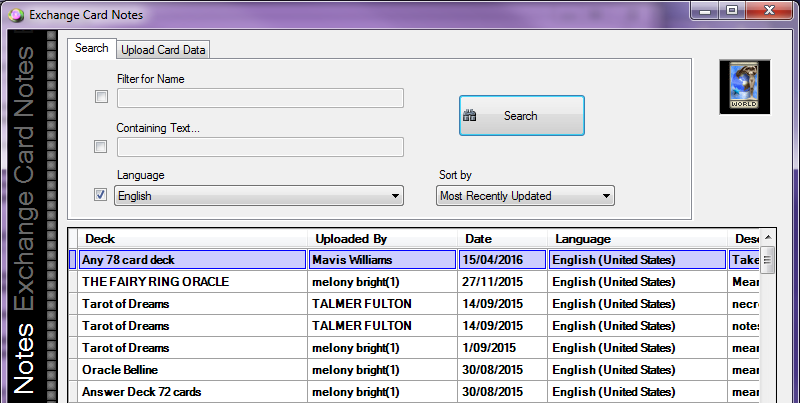Click the Mavis Williams uploader cell
800x403 pixels.
[382, 260]
